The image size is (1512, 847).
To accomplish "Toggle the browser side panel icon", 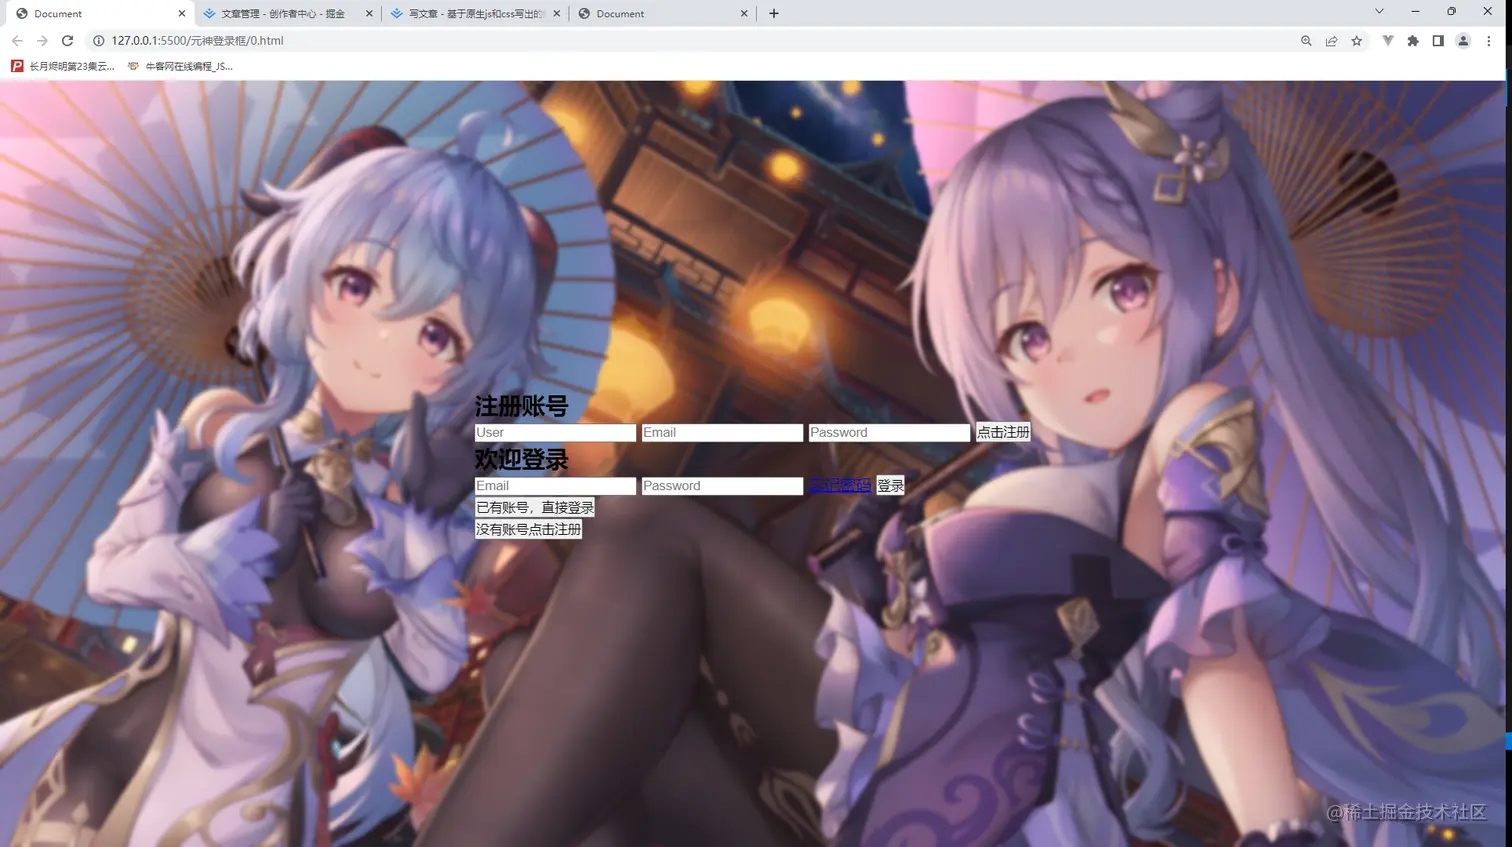I will (1438, 41).
